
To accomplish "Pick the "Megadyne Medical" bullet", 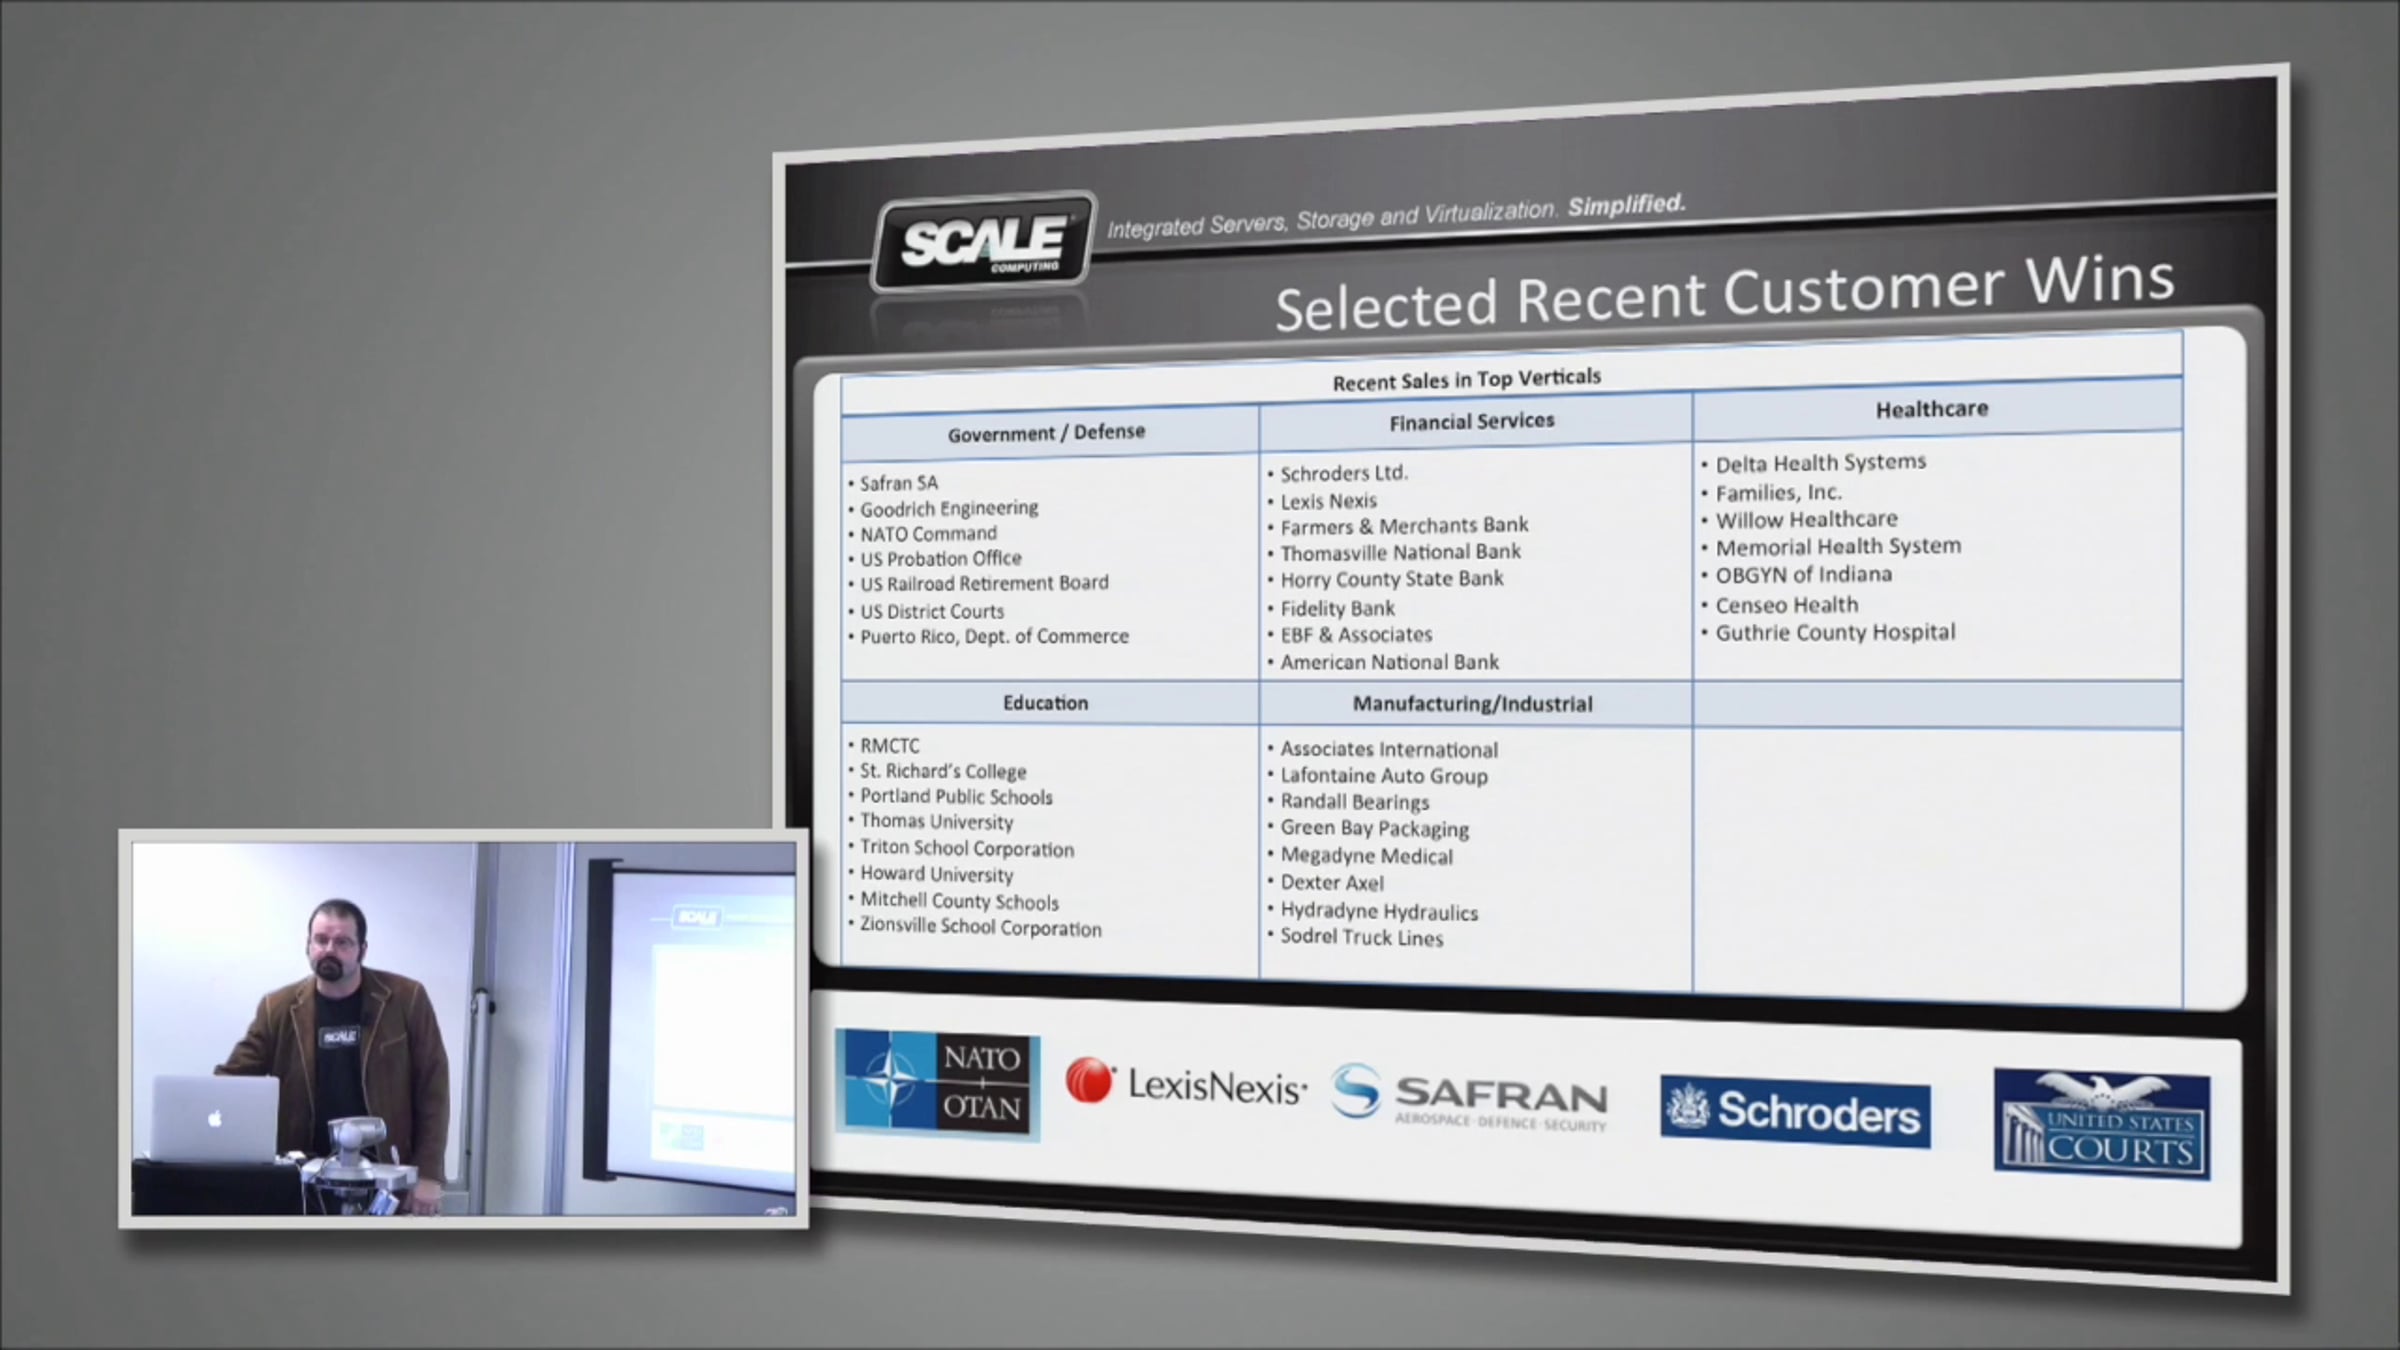I will (1366, 856).
